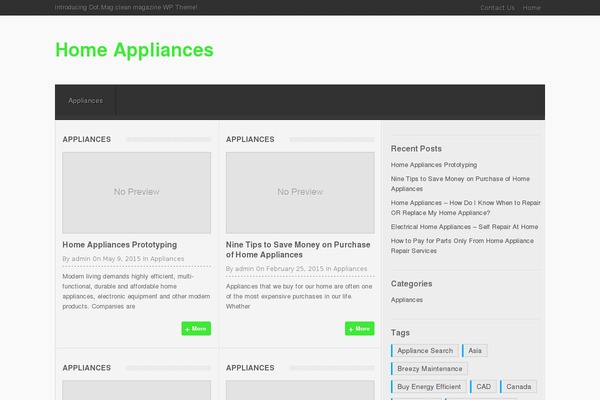The image size is (600, 400).
Task: Select the Appliance Search tag
Action: 425,351
